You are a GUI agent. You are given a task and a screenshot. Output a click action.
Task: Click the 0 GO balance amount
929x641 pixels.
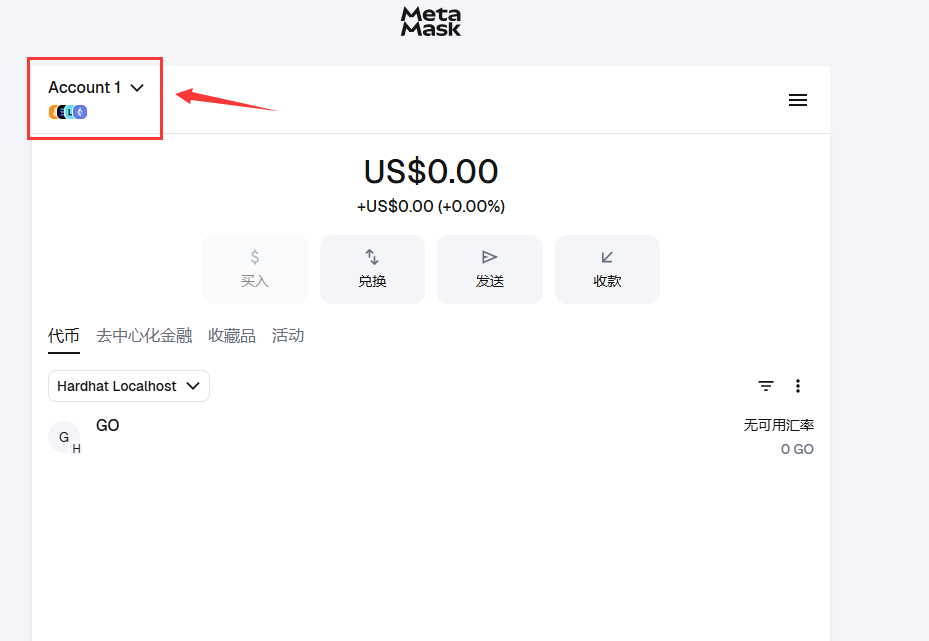coord(797,449)
